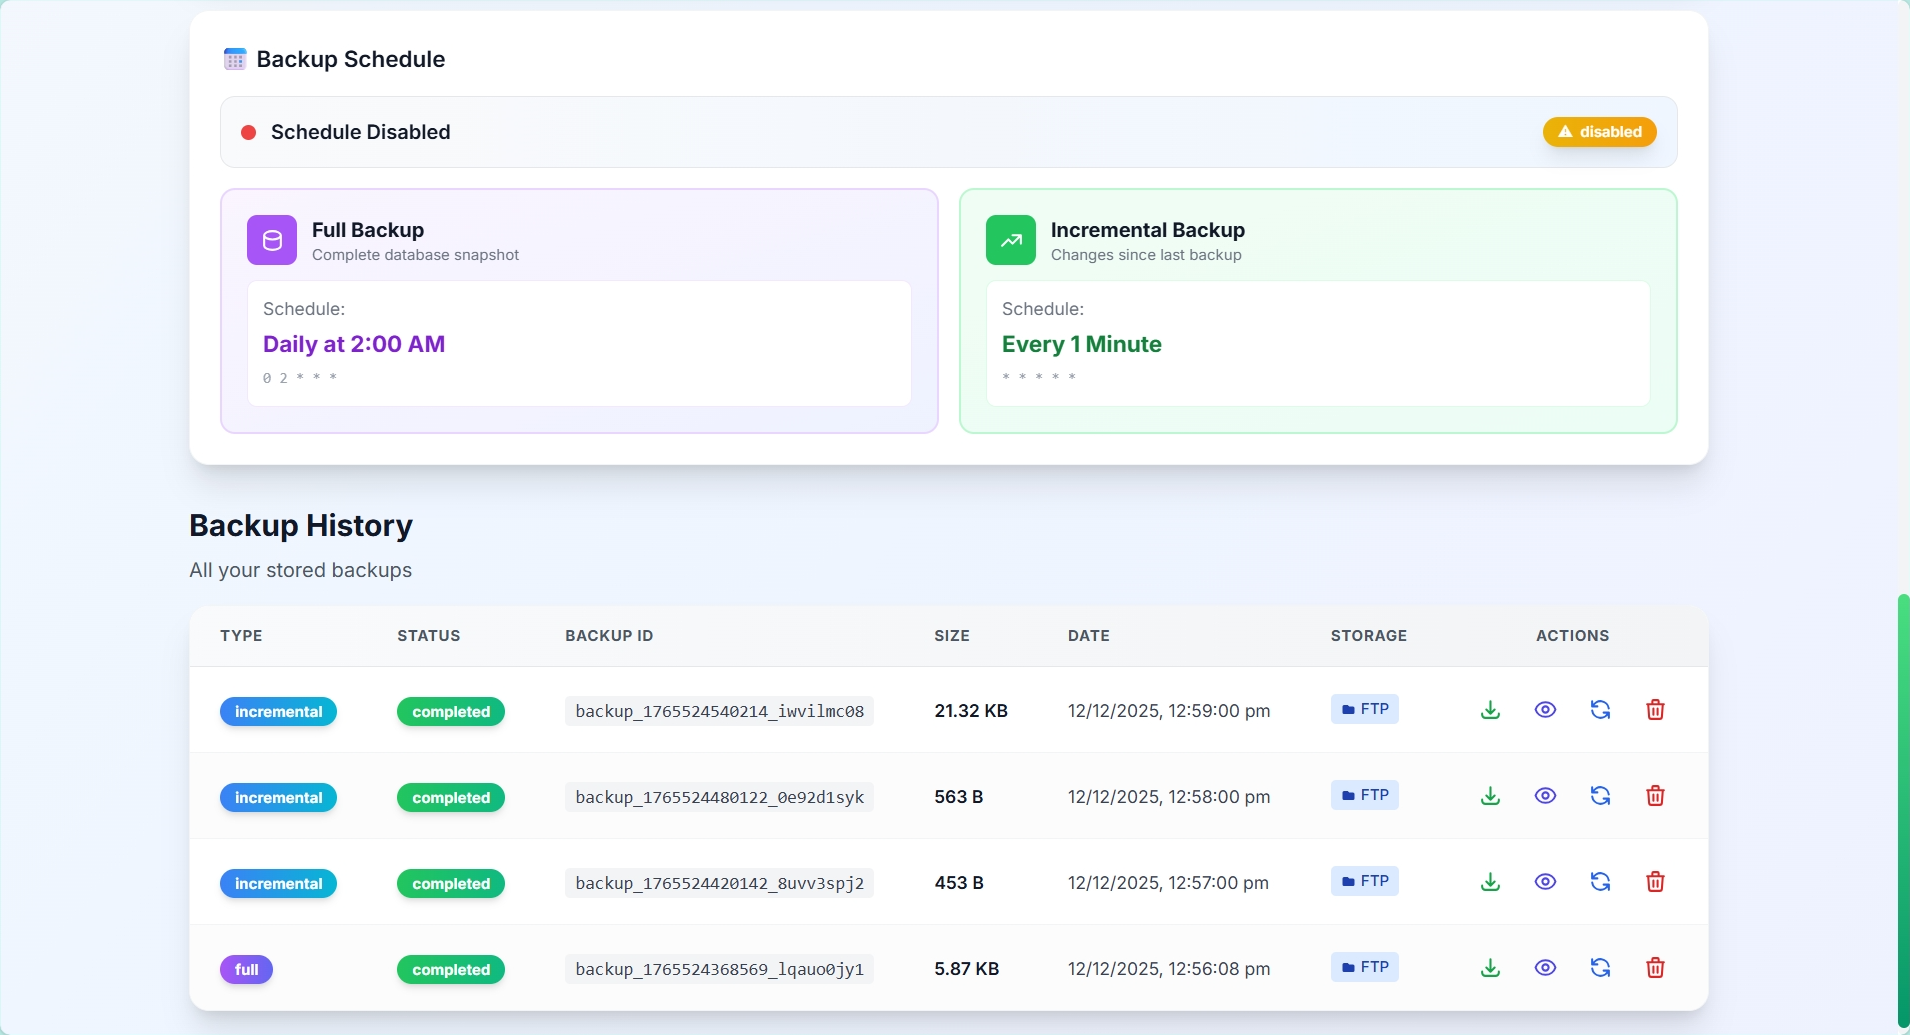Click the completed status pill in the first row

tap(450, 711)
